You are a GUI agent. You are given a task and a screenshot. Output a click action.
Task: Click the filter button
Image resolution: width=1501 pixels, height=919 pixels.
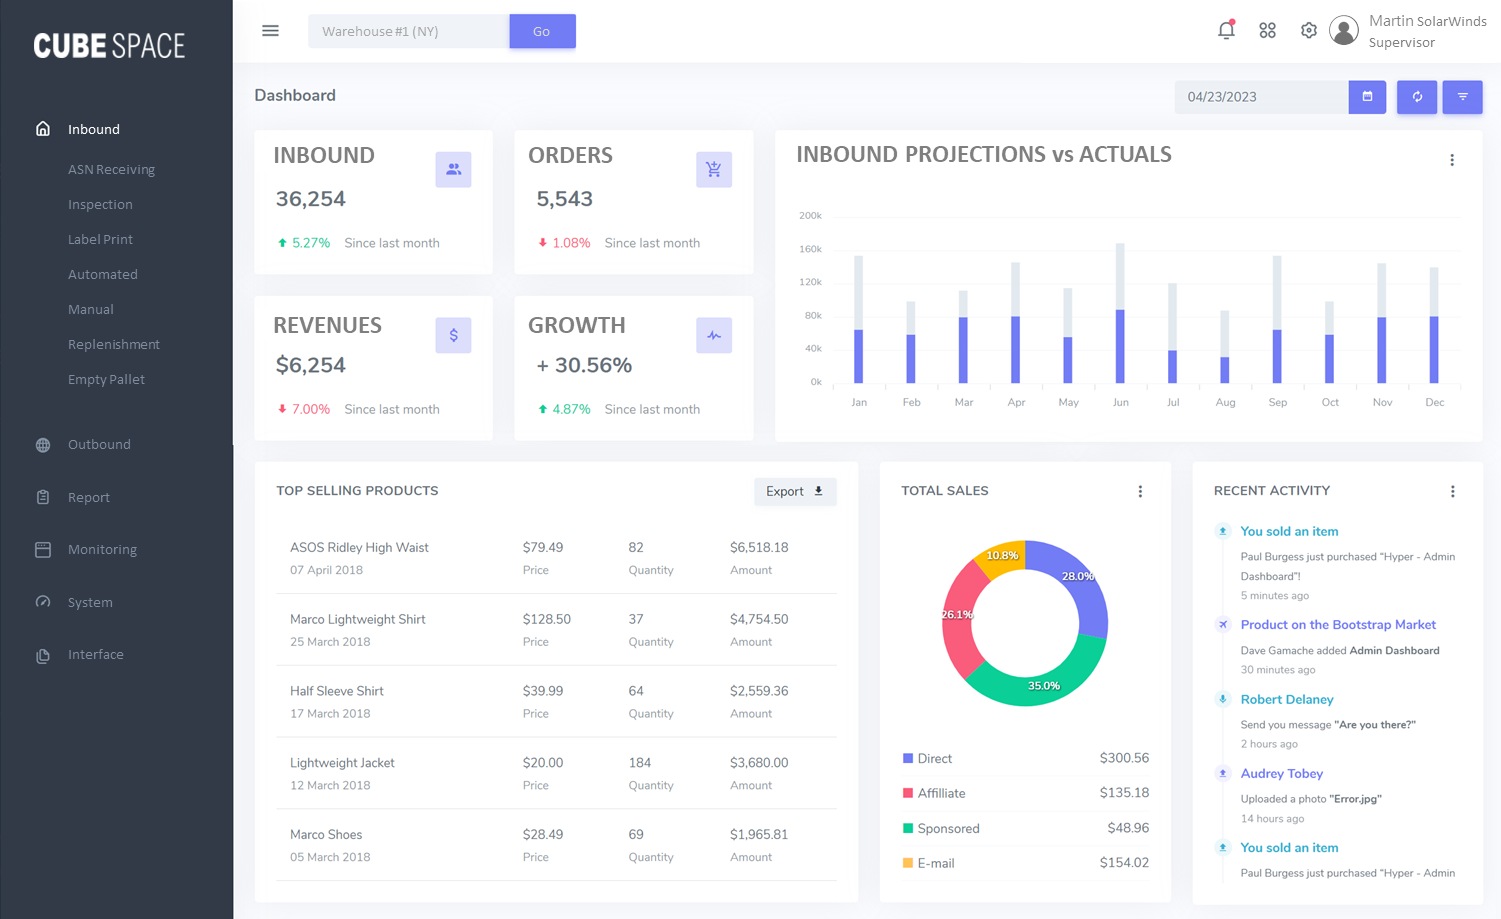click(1462, 97)
